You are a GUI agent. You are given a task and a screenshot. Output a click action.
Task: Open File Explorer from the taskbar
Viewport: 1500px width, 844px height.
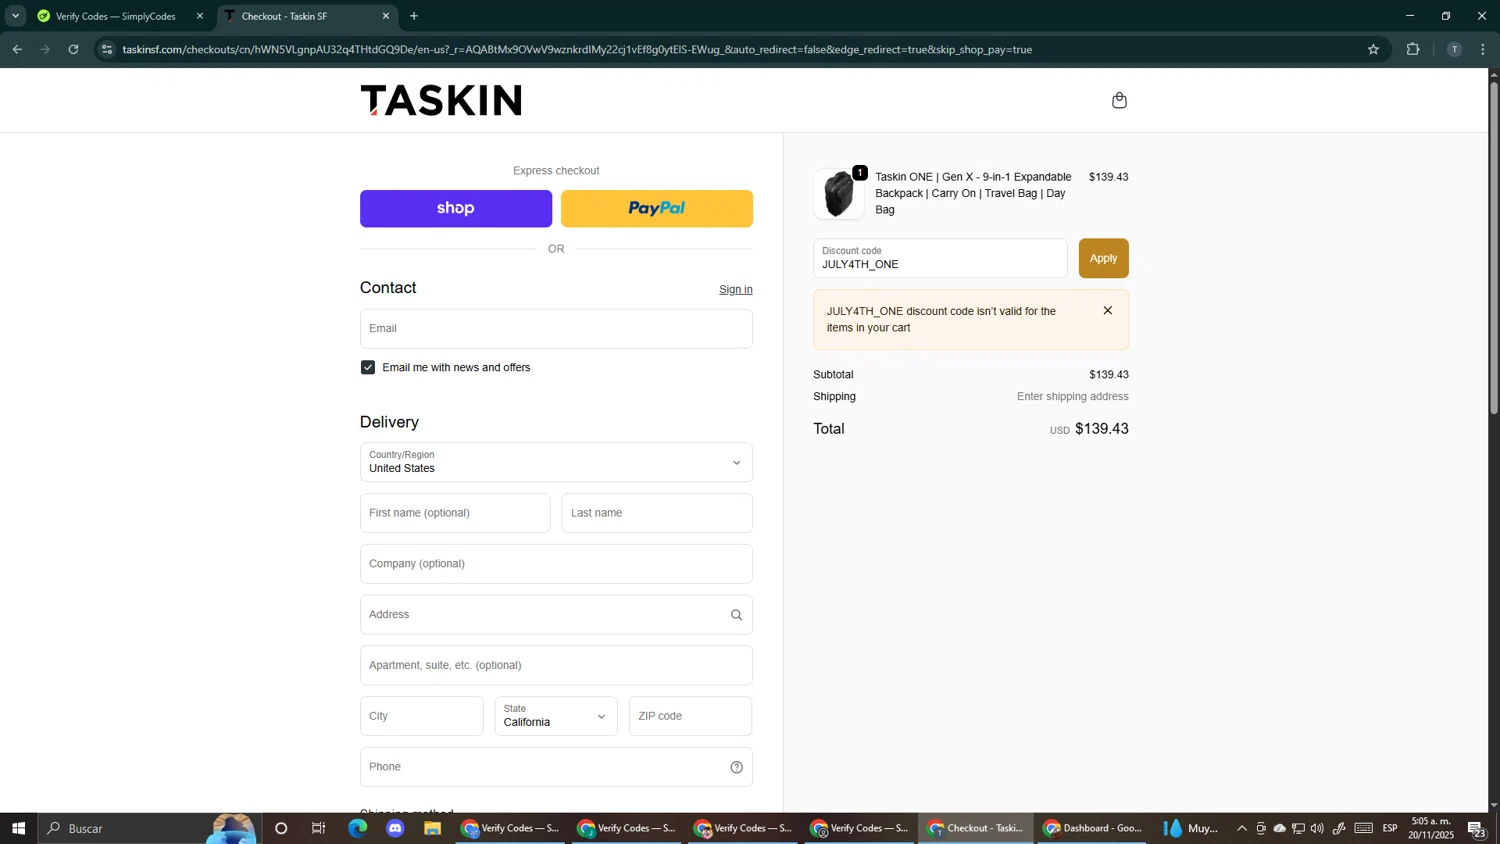tap(433, 828)
